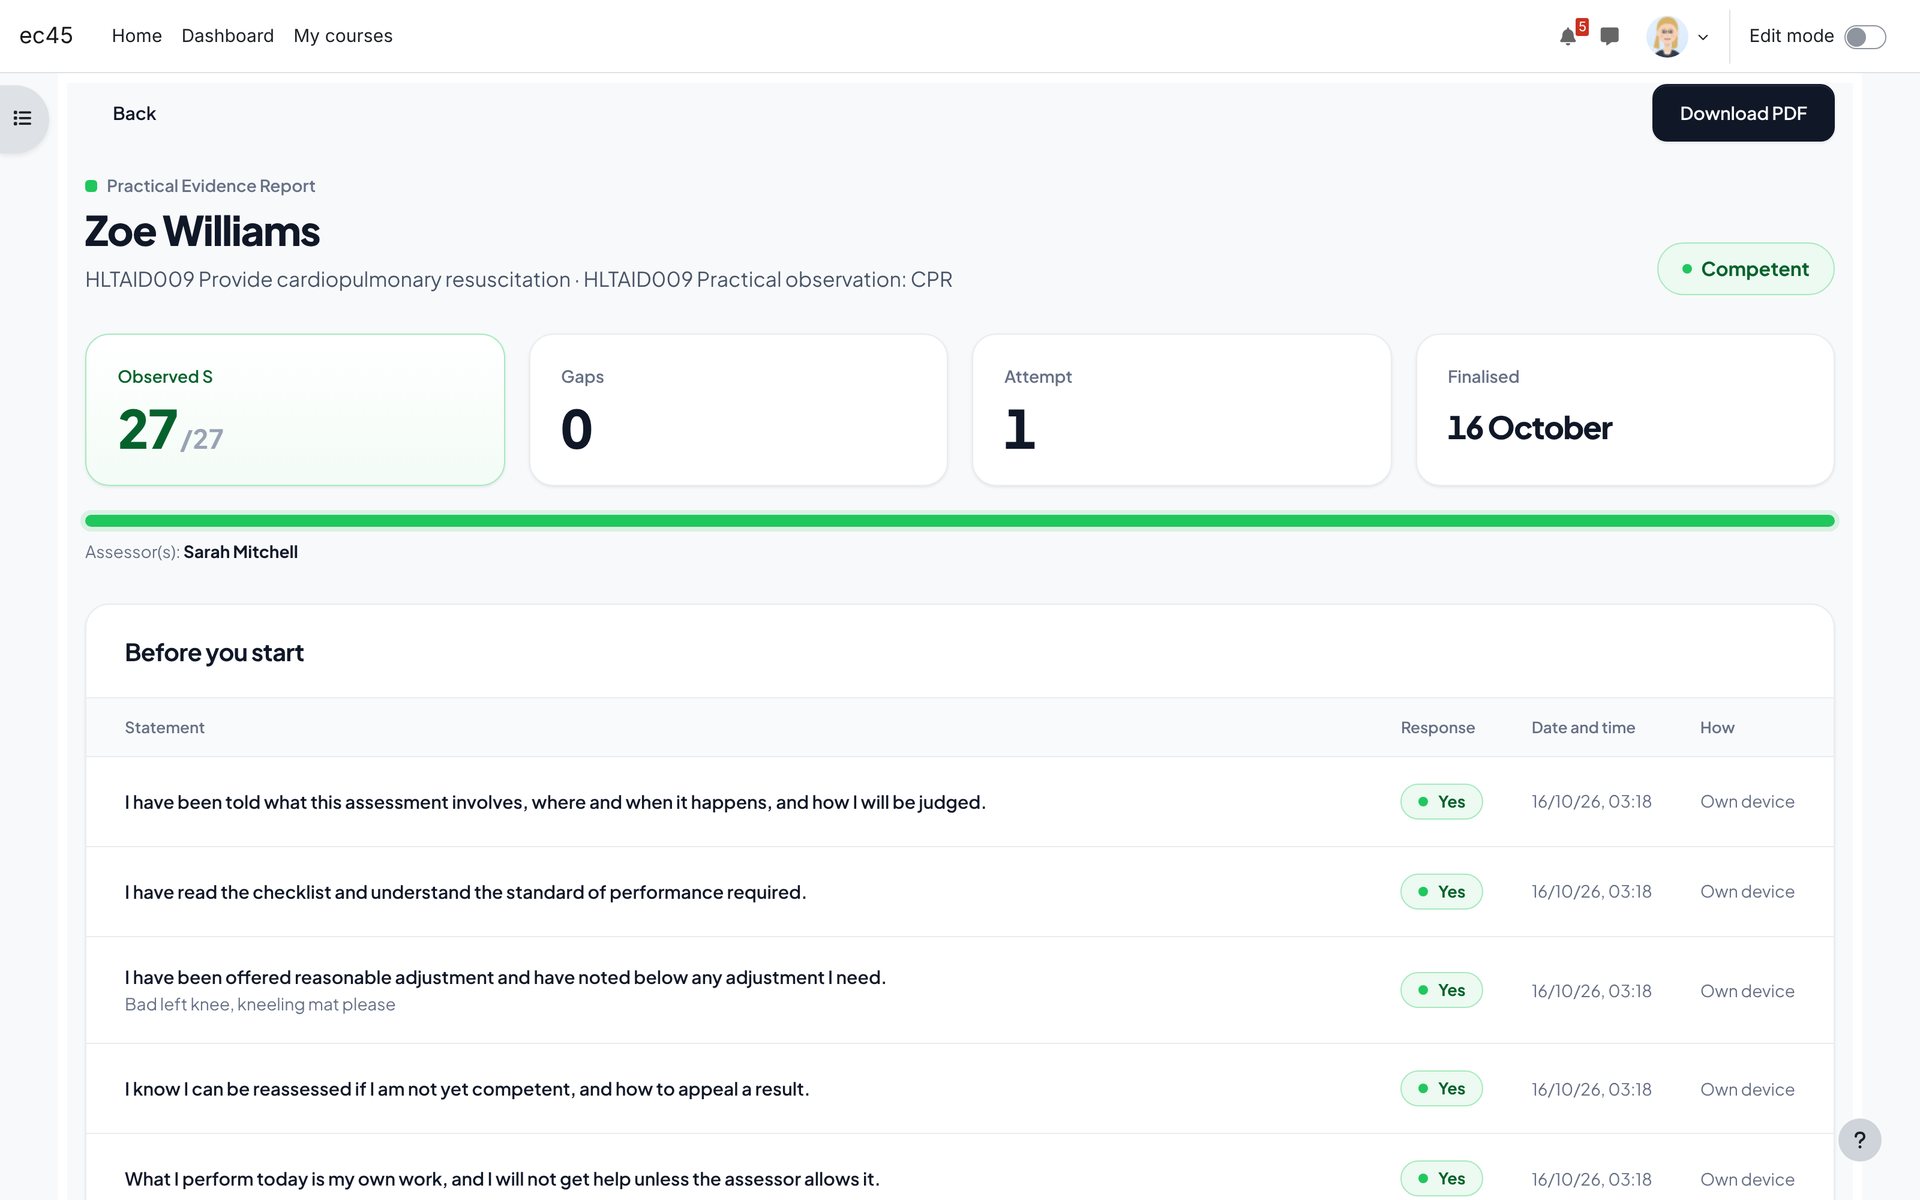Click the Before you start heading
Image resolution: width=1920 pixels, height=1200 pixels.
(214, 653)
